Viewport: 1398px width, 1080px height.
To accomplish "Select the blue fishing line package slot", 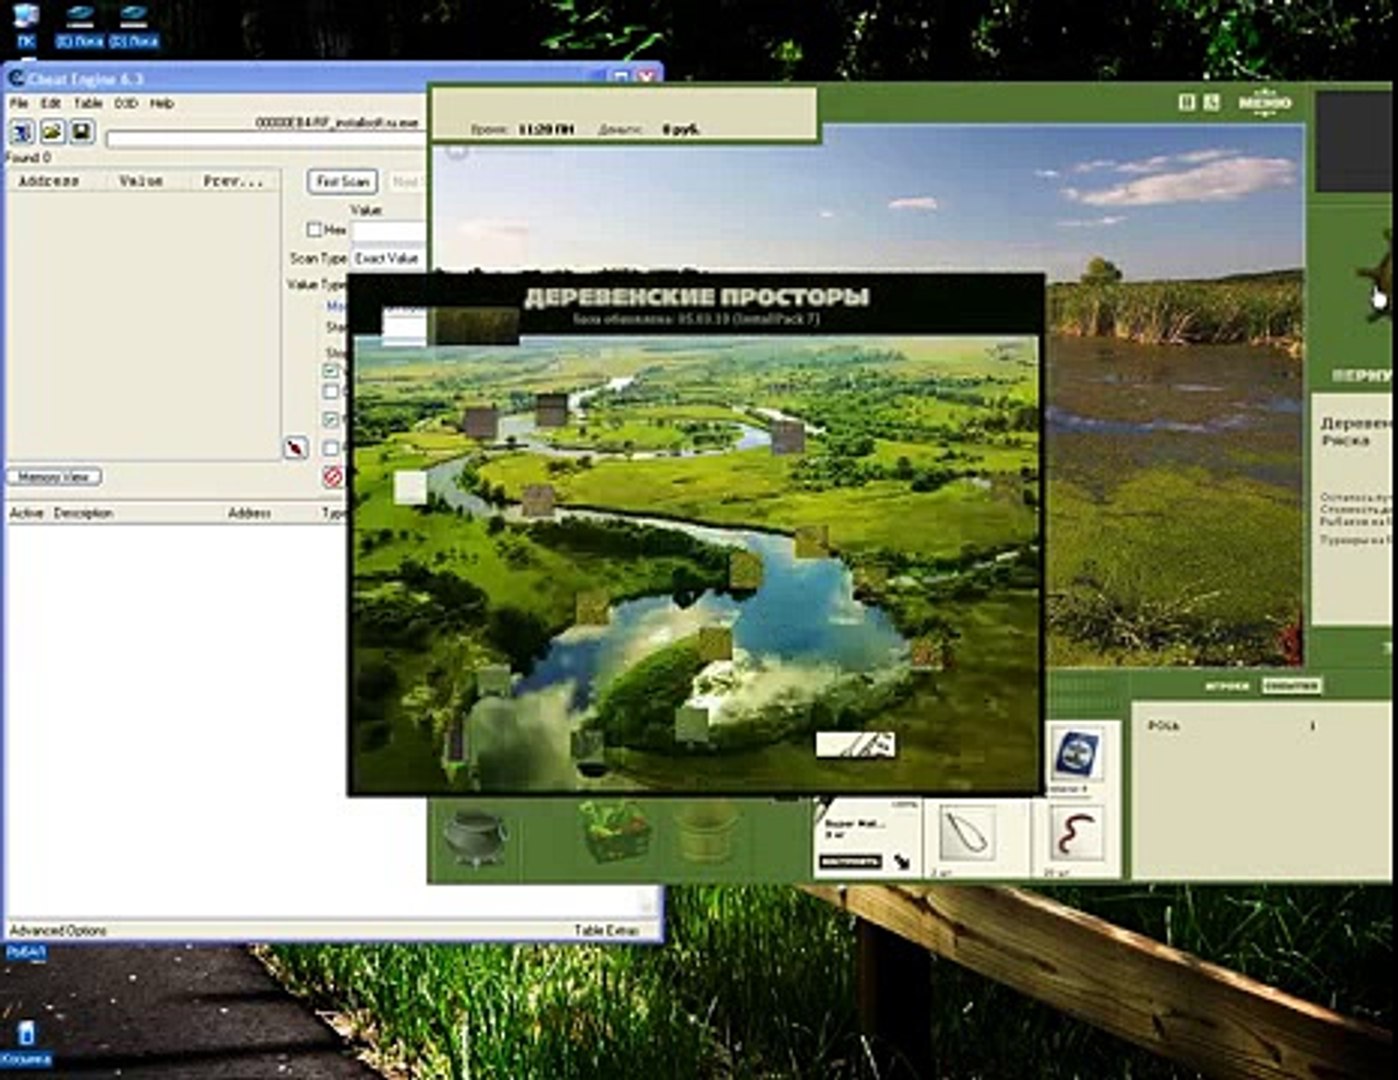I will (1076, 755).
